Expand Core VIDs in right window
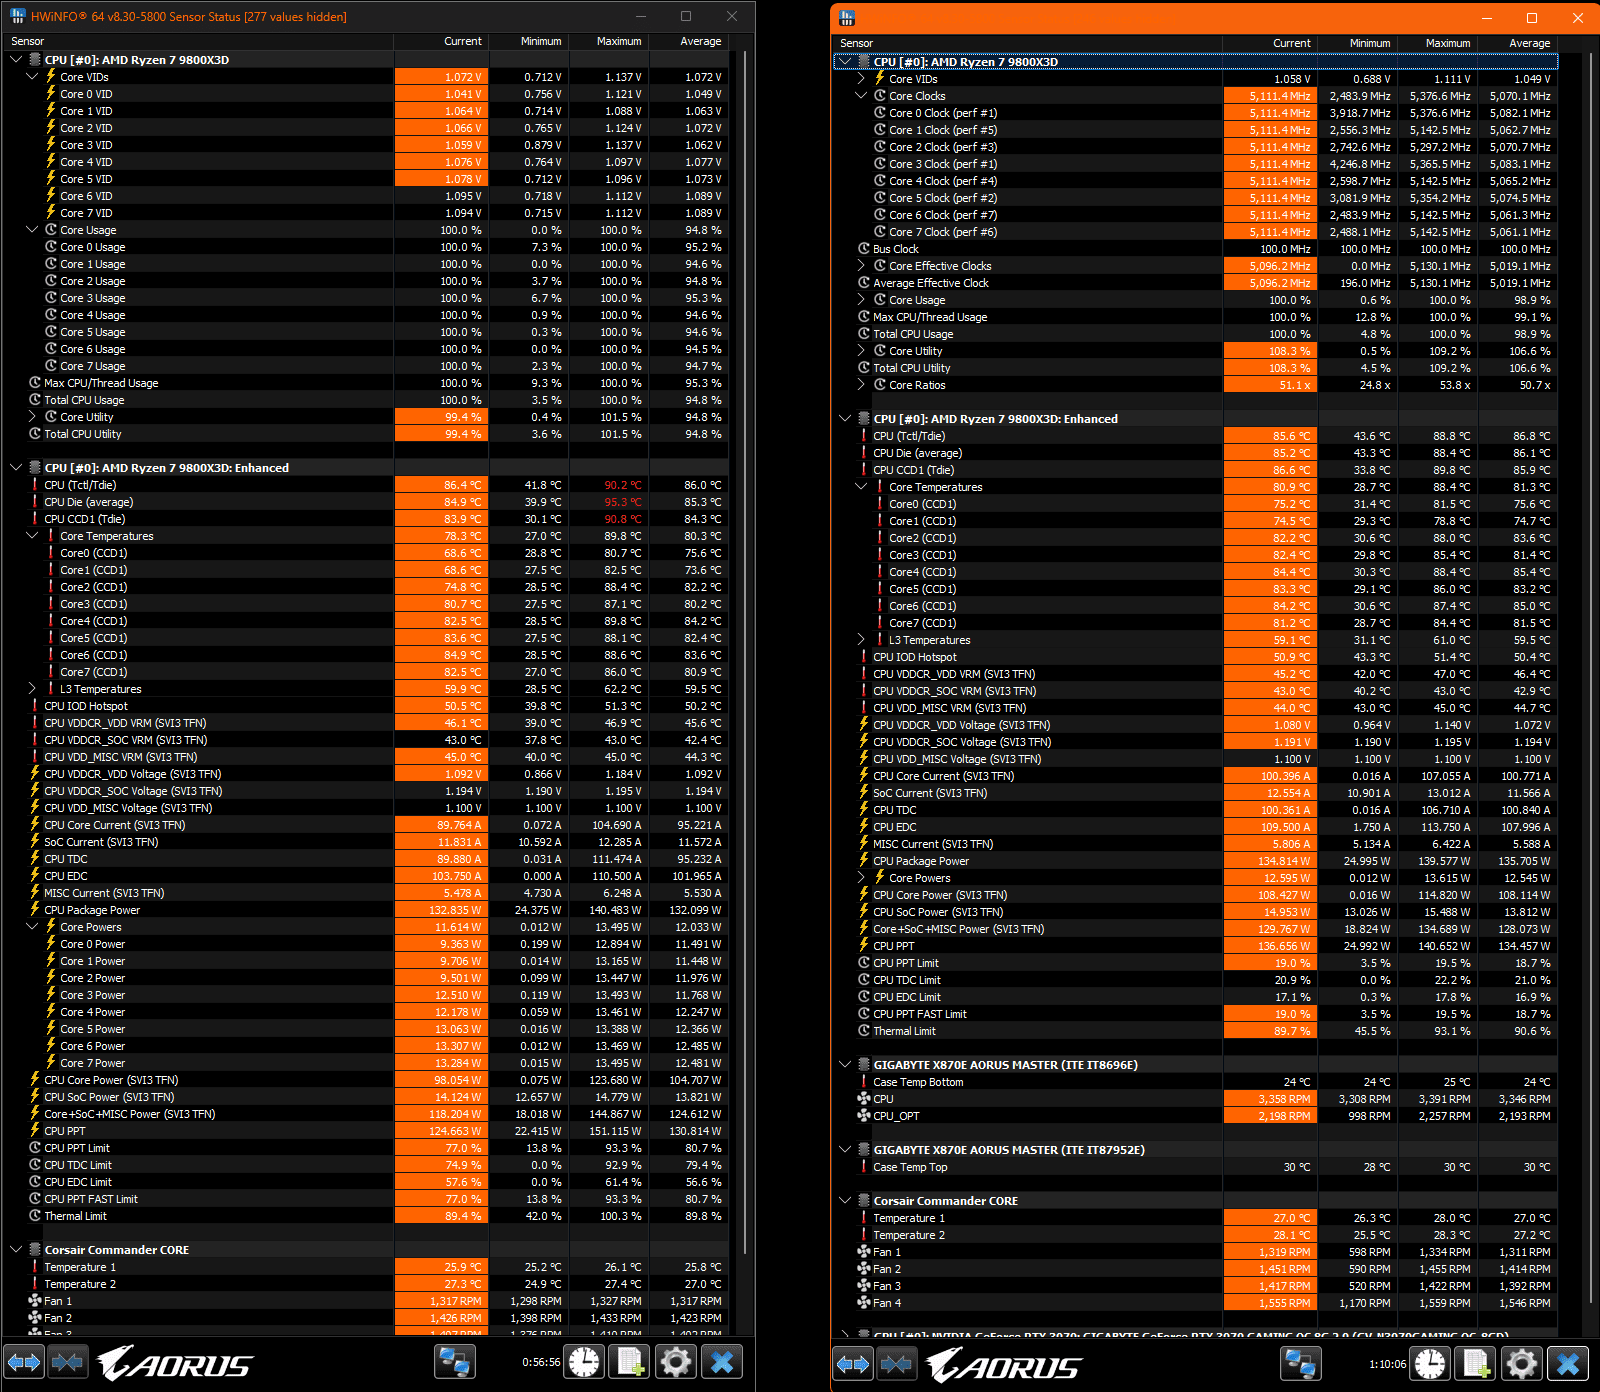This screenshot has width=1600, height=1392. point(861,79)
